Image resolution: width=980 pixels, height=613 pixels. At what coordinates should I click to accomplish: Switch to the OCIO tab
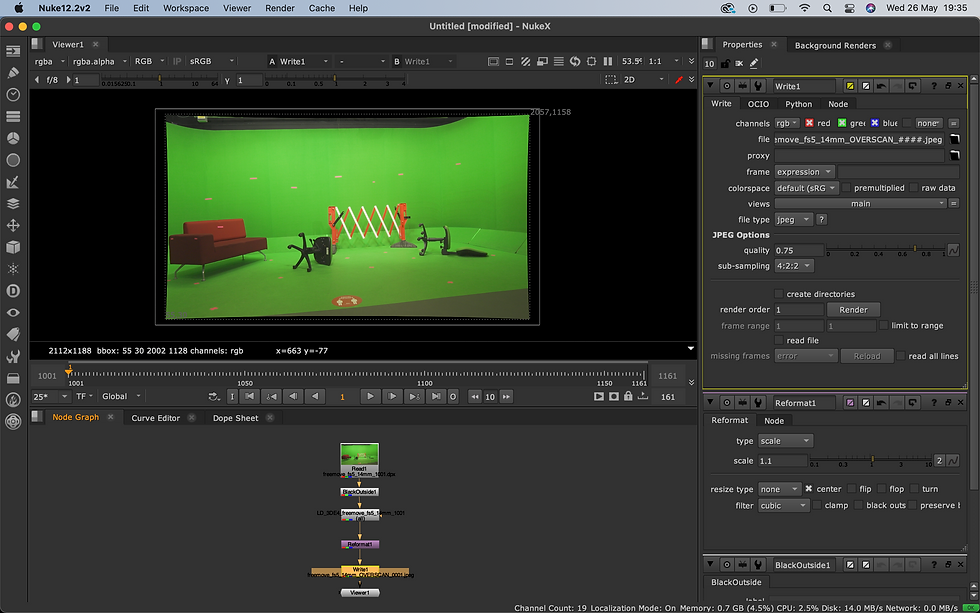(758, 104)
